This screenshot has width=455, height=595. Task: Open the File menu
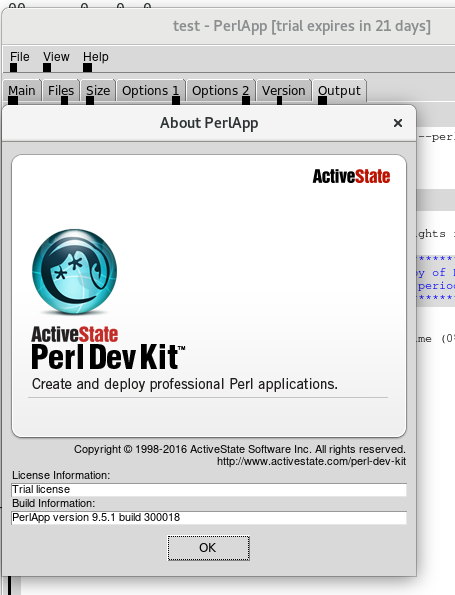19,57
